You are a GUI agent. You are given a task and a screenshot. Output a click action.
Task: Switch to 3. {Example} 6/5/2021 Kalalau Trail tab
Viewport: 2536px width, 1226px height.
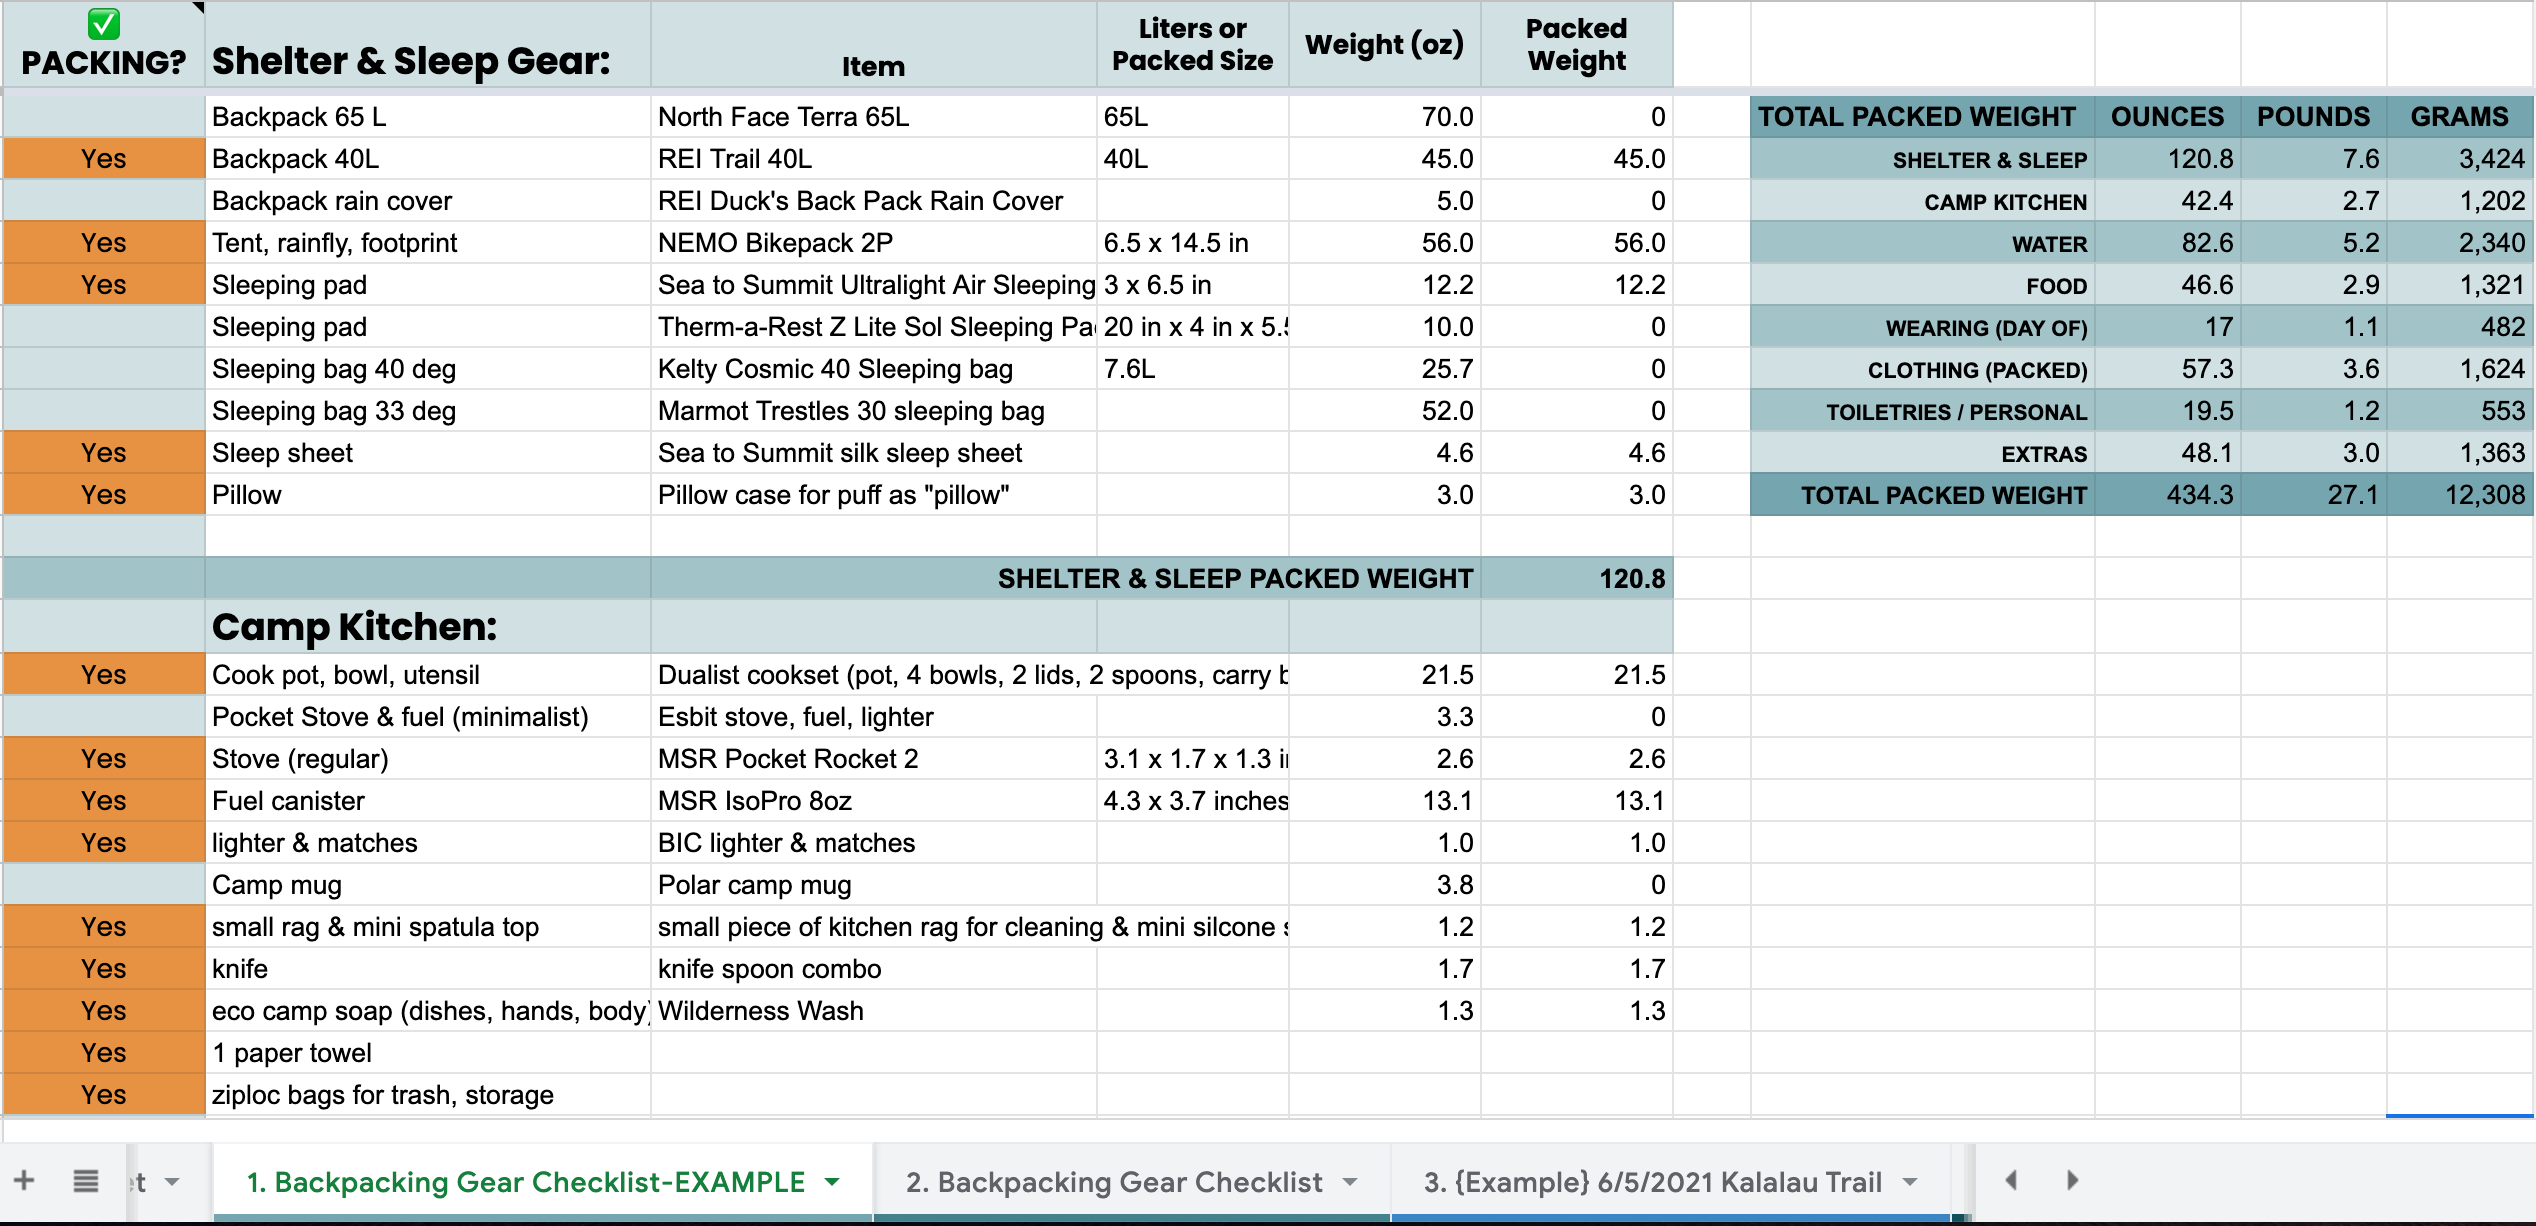[x=1652, y=1182]
